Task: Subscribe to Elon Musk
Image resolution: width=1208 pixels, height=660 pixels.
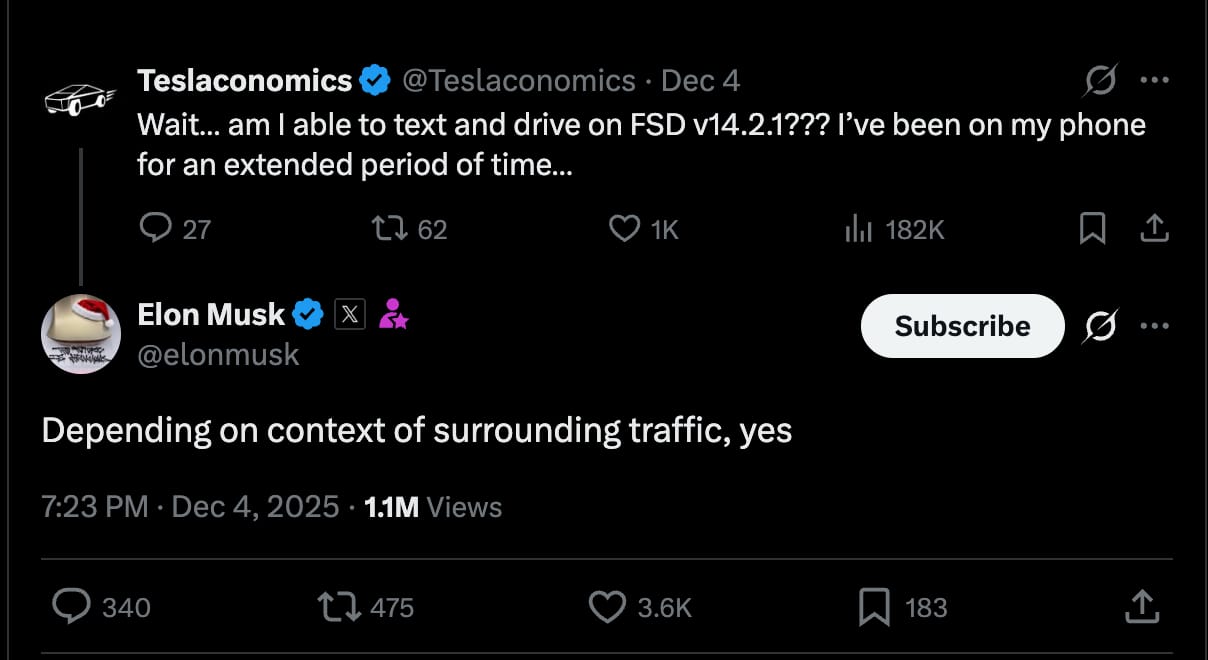Action: (962, 326)
